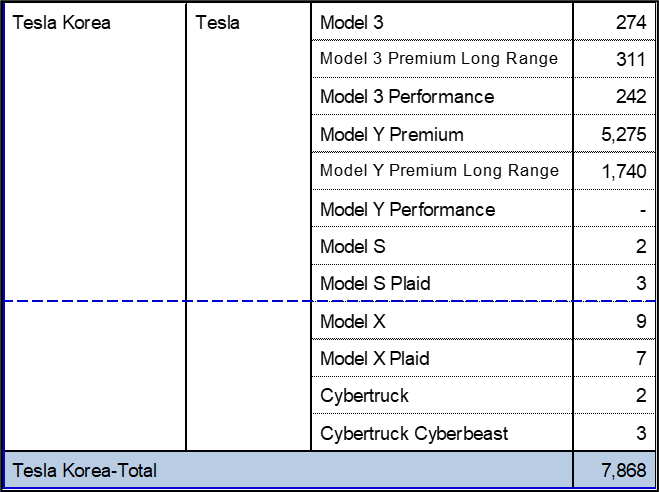
Task: Select Model Y Premium Long Range cell
Action: 442,171
